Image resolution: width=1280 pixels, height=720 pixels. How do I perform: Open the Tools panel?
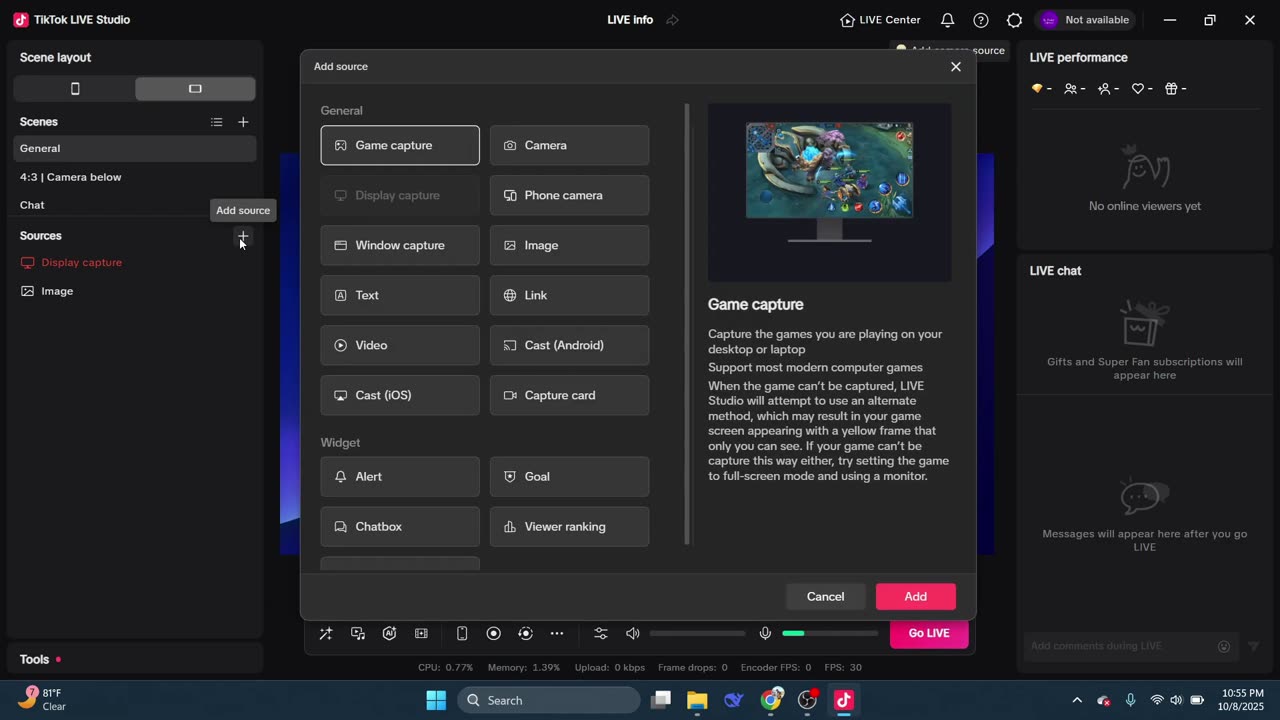click(x=135, y=659)
